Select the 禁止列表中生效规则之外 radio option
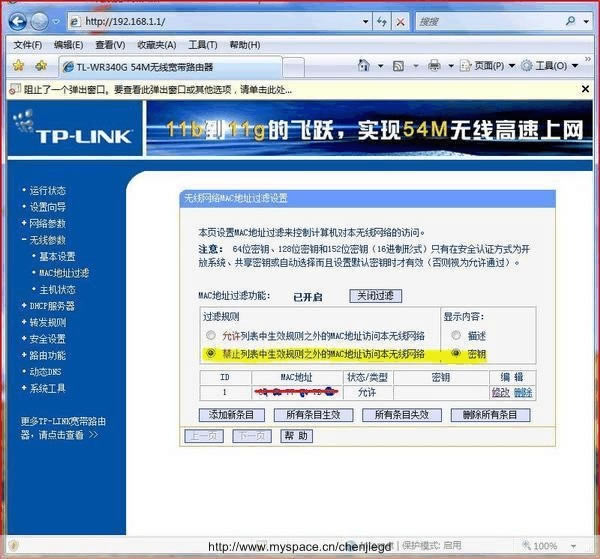Viewport: 600px width, 559px height. point(210,353)
